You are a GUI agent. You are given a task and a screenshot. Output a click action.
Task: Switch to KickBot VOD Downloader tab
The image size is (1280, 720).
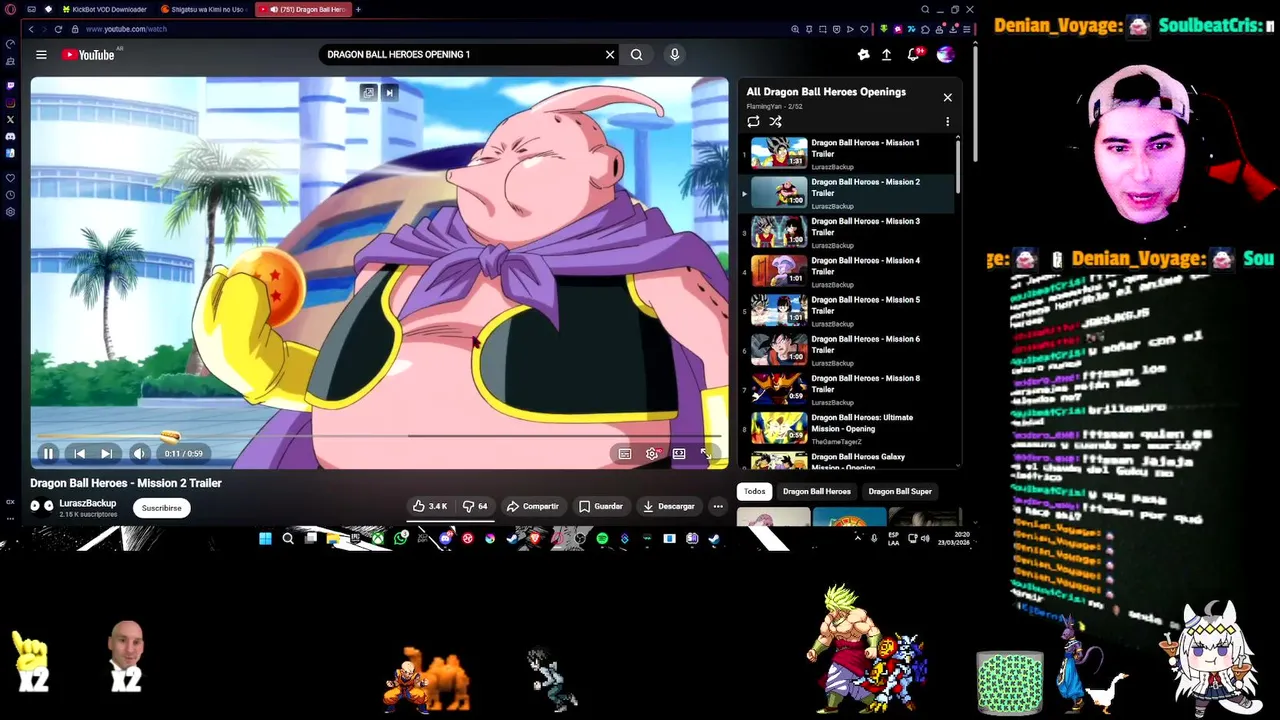[105, 9]
